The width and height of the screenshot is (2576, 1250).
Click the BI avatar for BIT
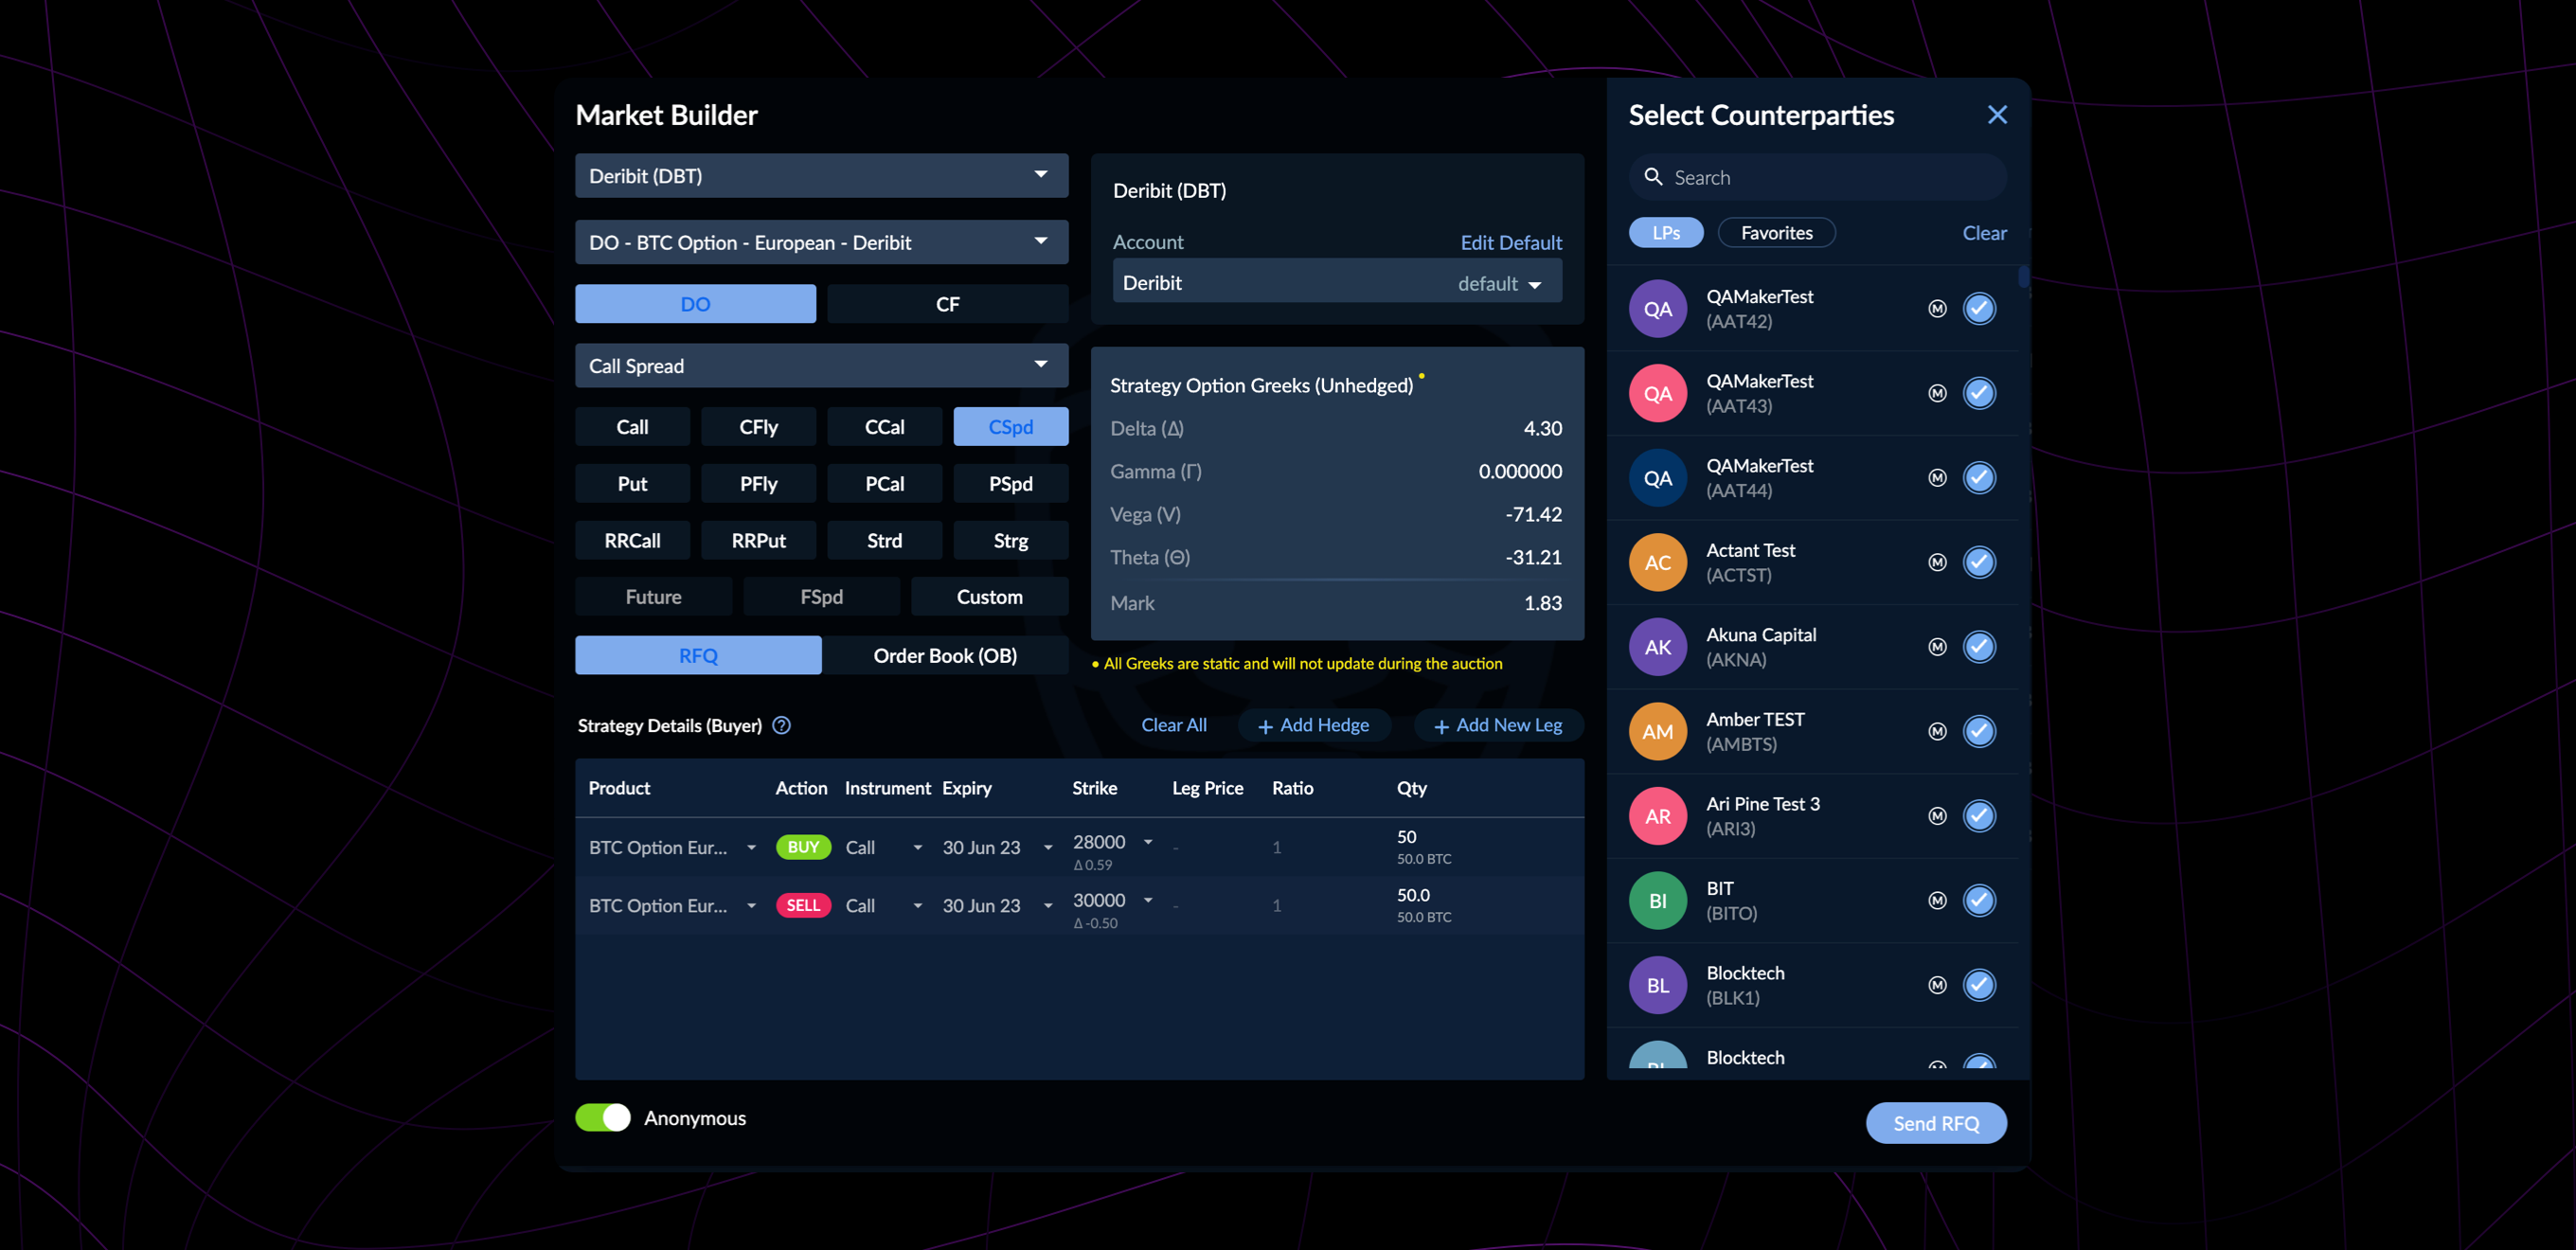pyautogui.click(x=1657, y=901)
